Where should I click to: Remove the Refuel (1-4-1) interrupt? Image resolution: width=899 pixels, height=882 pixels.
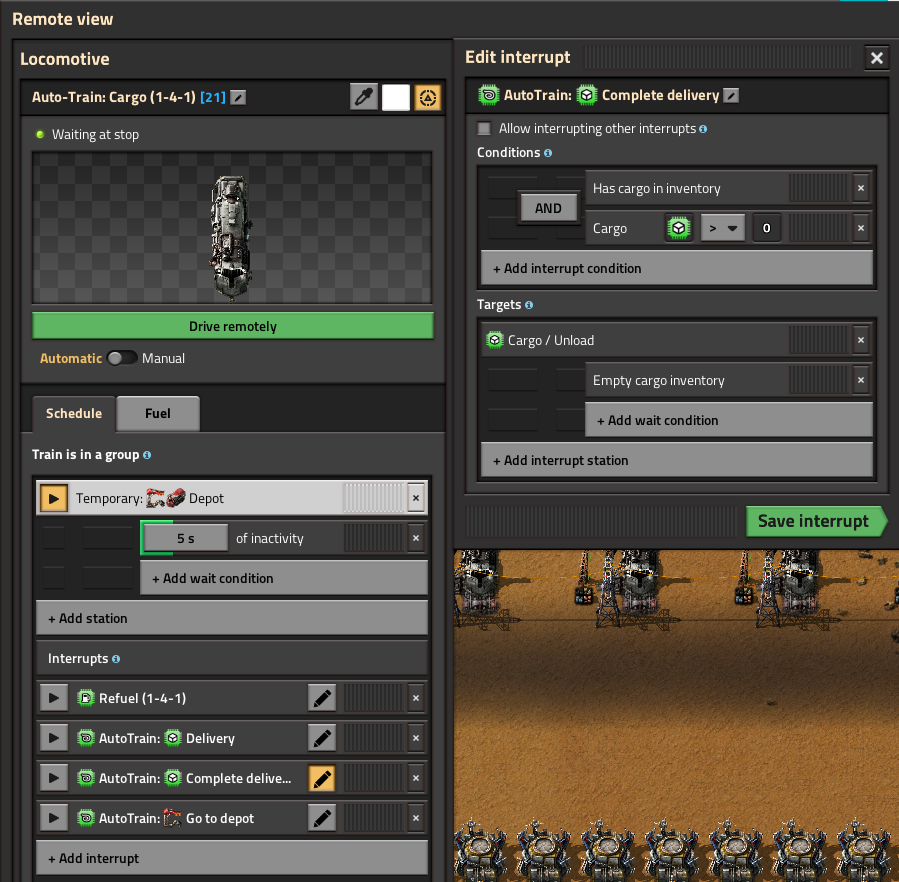(x=416, y=698)
